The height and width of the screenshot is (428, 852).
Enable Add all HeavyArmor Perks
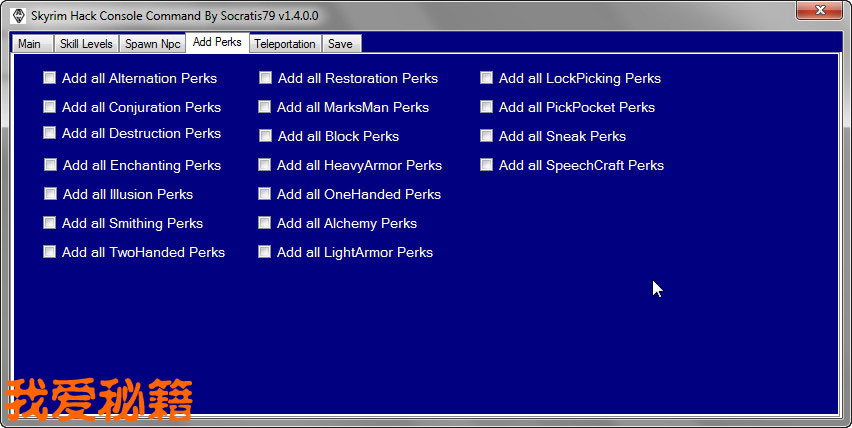[x=265, y=165]
